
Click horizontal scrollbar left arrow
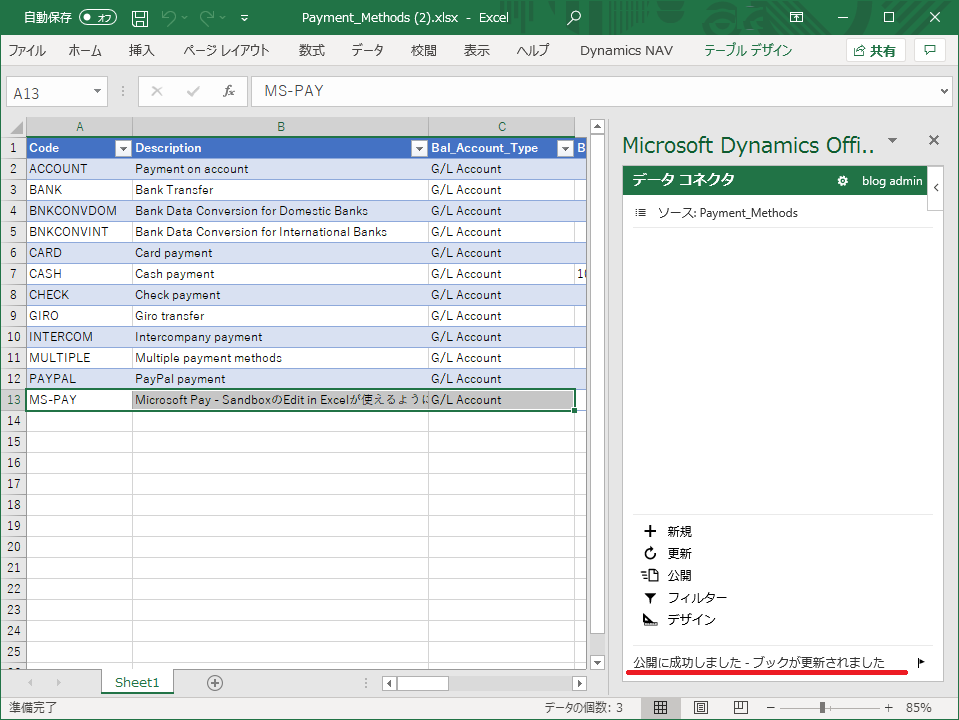point(389,683)
